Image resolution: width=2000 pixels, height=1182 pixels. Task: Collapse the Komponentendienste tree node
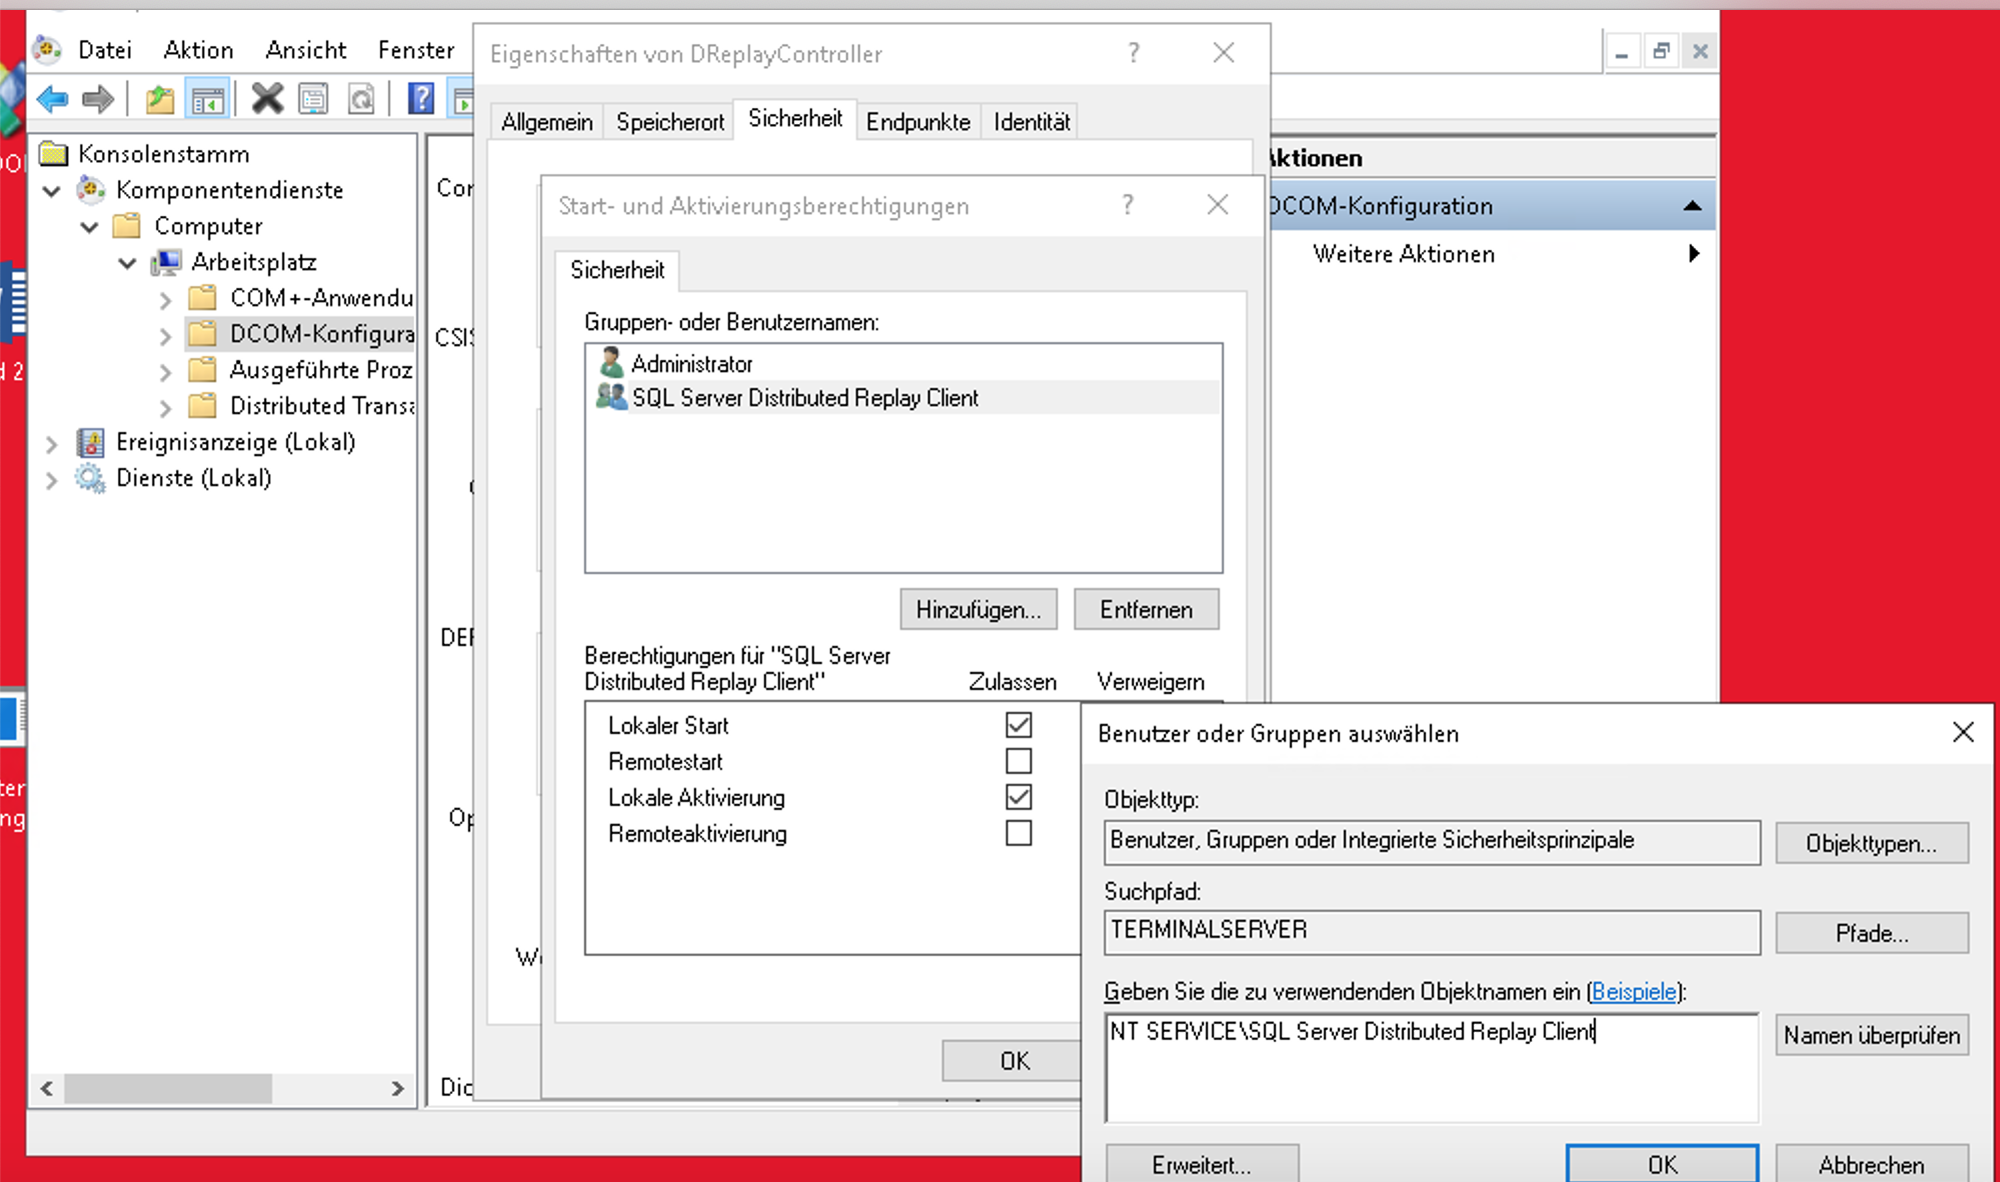(52, 190)
